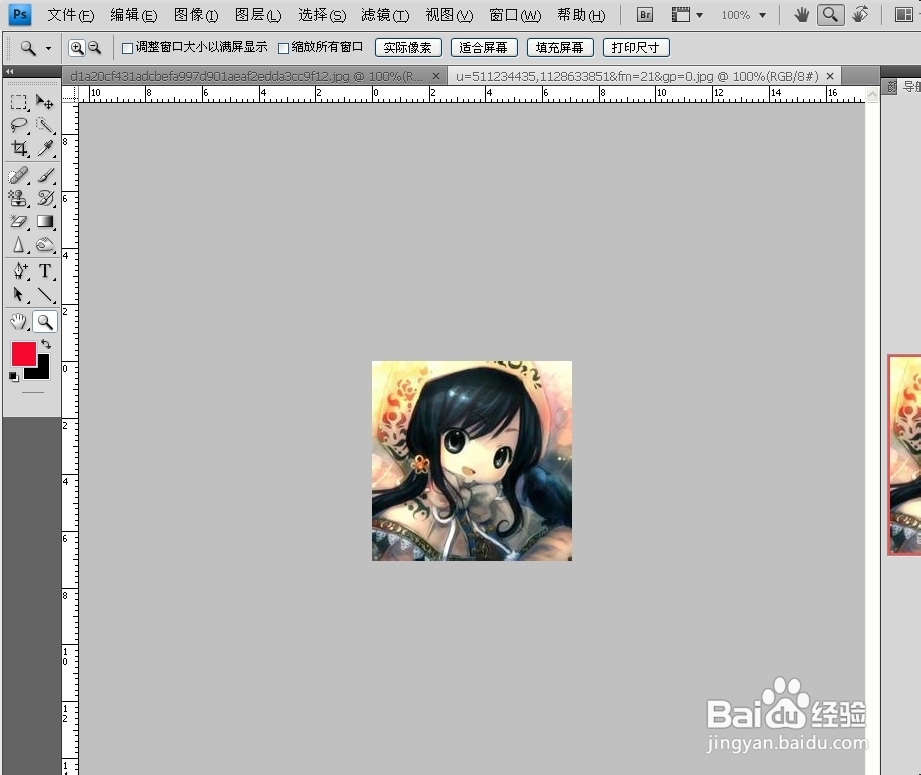The height and width of the screenshot is (775, 921).
Task: Click the Ps application logo
Action: click(20, 15)
